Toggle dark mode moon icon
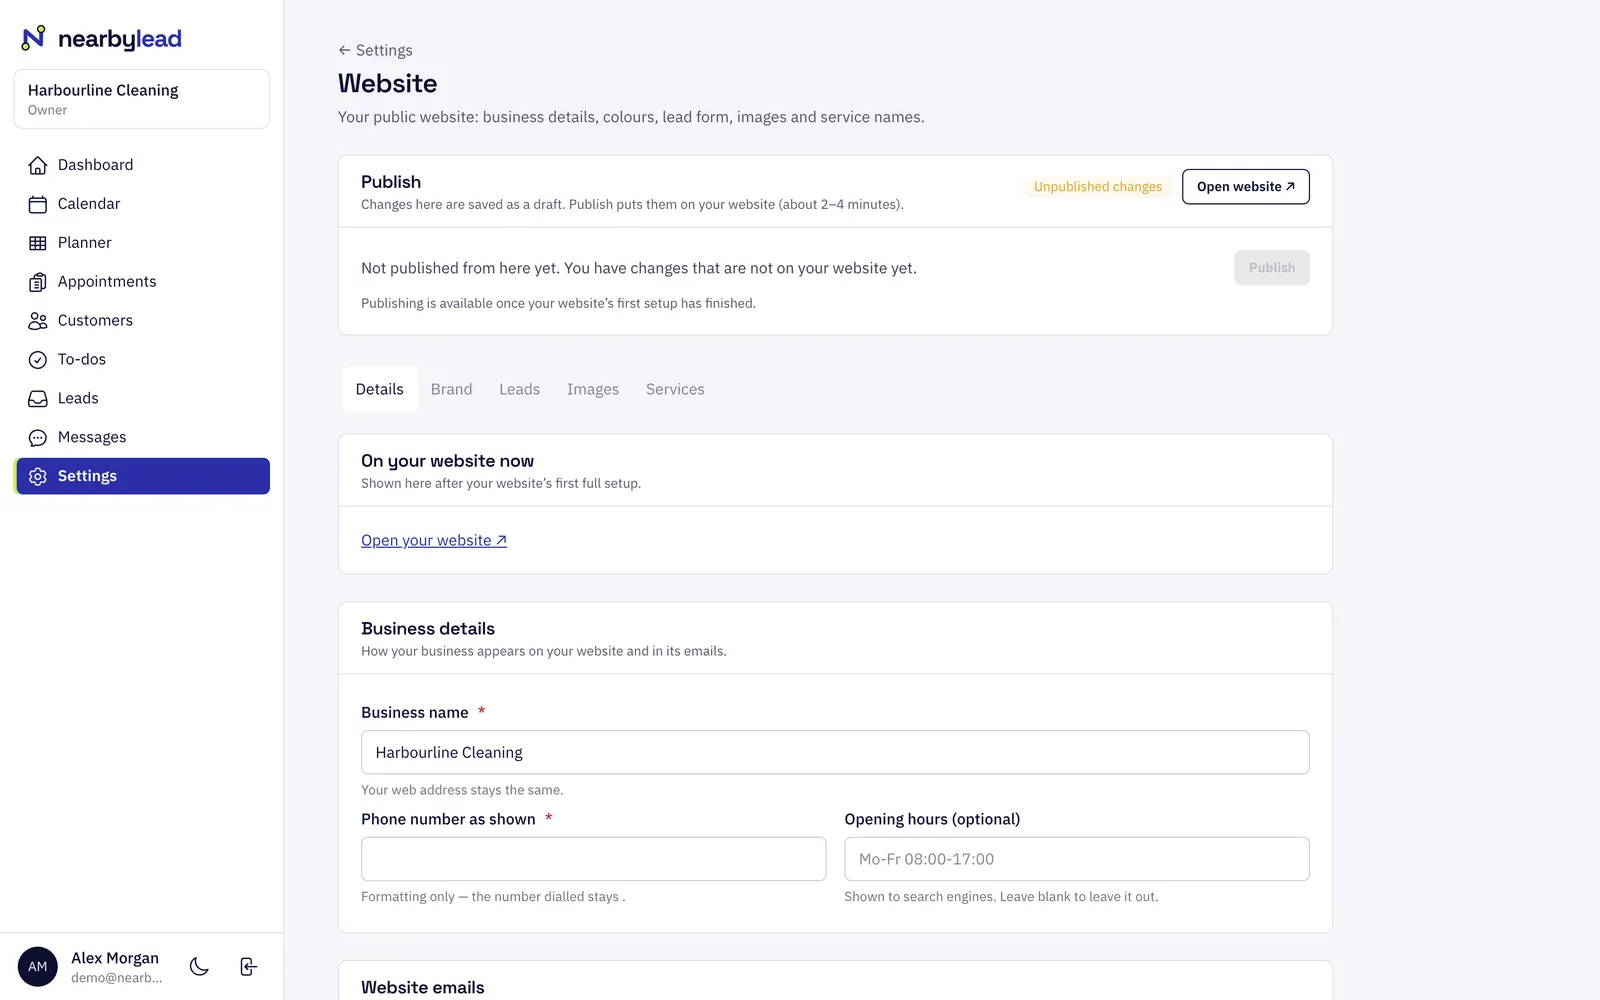Viewport: 1600px width, 1000px height. click(x=199, y=966)
